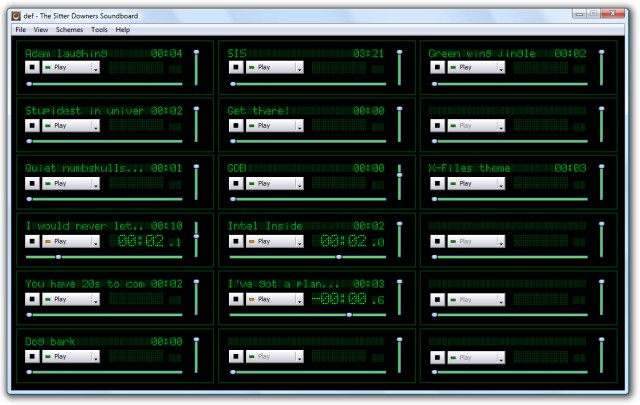
Task: Click the Play button for Dog bark
Action: (67, 356)
